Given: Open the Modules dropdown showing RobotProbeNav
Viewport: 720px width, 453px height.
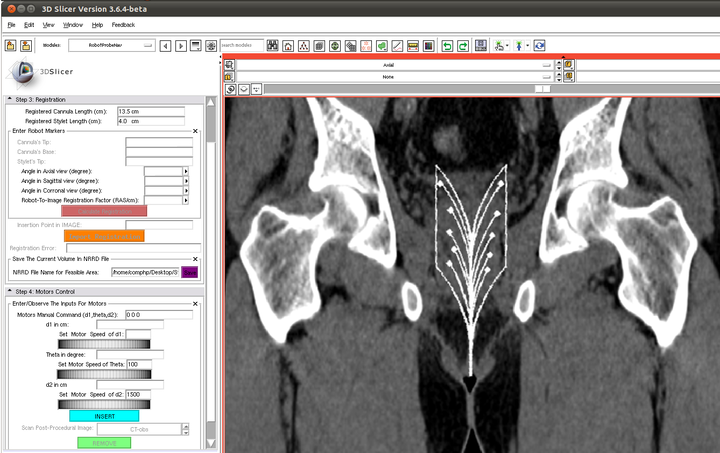Looking at the screenshot, I should click(112, 45).
